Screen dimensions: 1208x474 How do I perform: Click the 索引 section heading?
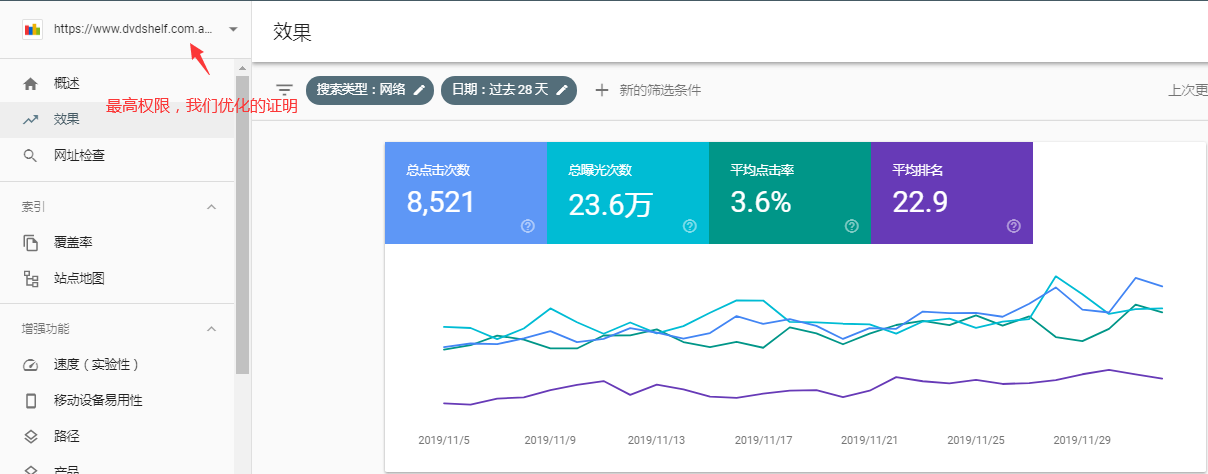[33, 207]
